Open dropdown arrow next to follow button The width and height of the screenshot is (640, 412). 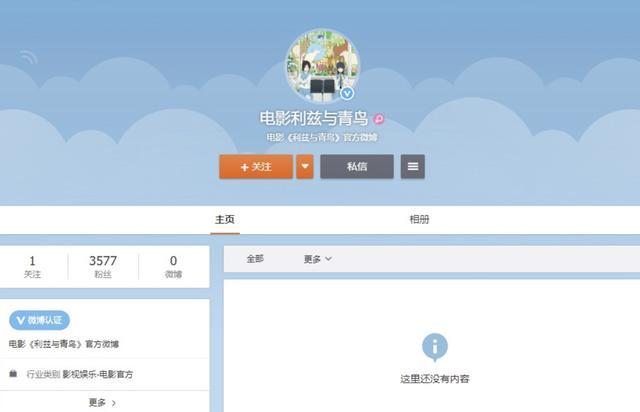(305, 167)
